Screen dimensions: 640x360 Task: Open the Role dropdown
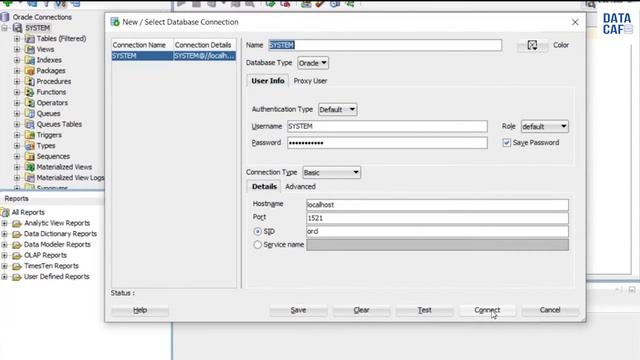544,127
